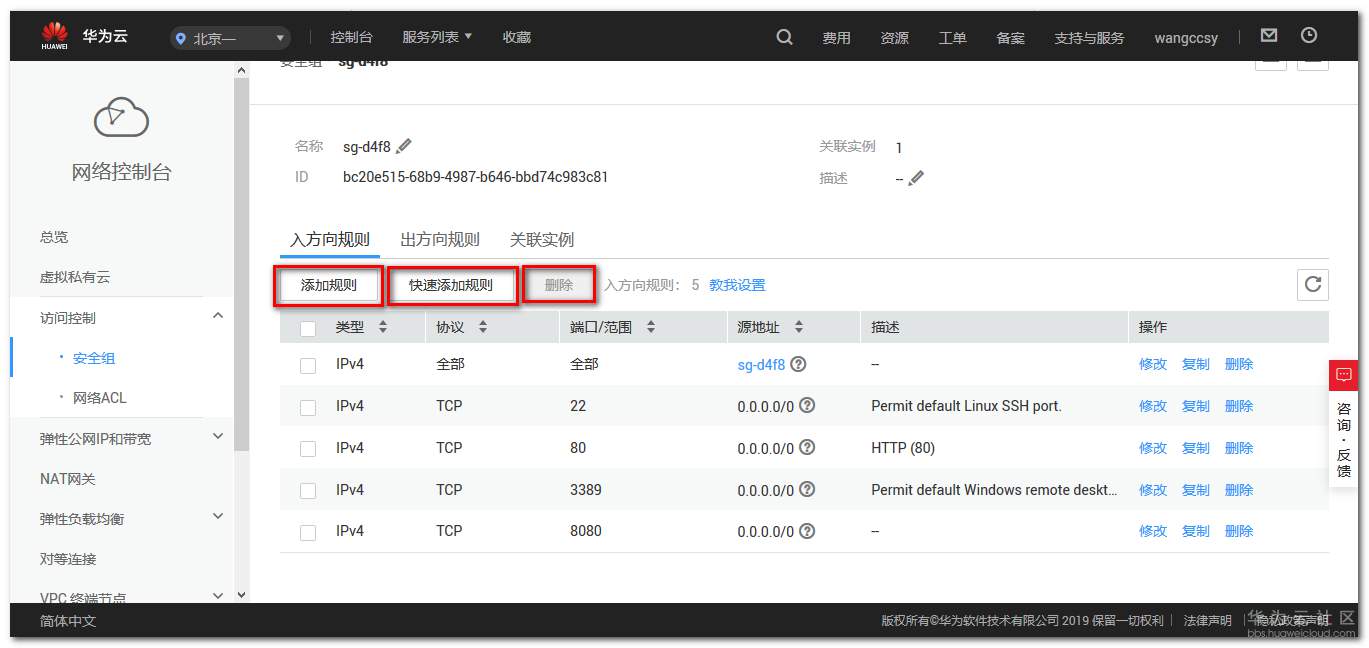Switch to 入方向规则 tab
Image resolution: width=1369 pixels, height=648 pixels.
330,240
